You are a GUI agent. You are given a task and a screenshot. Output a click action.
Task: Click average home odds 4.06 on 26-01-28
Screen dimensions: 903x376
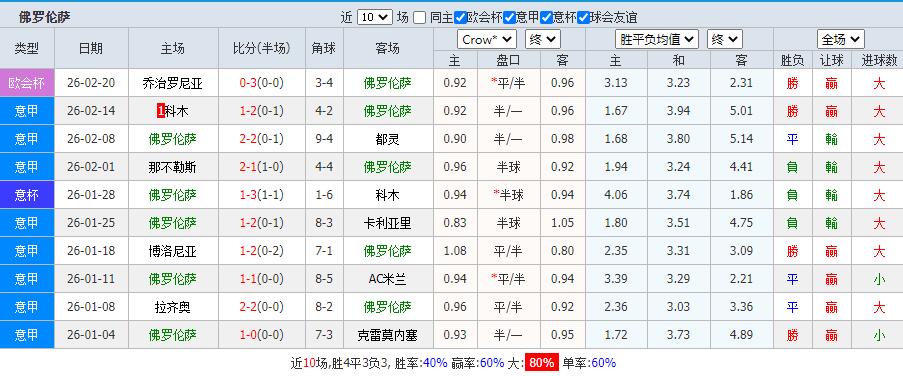point(616,195)
